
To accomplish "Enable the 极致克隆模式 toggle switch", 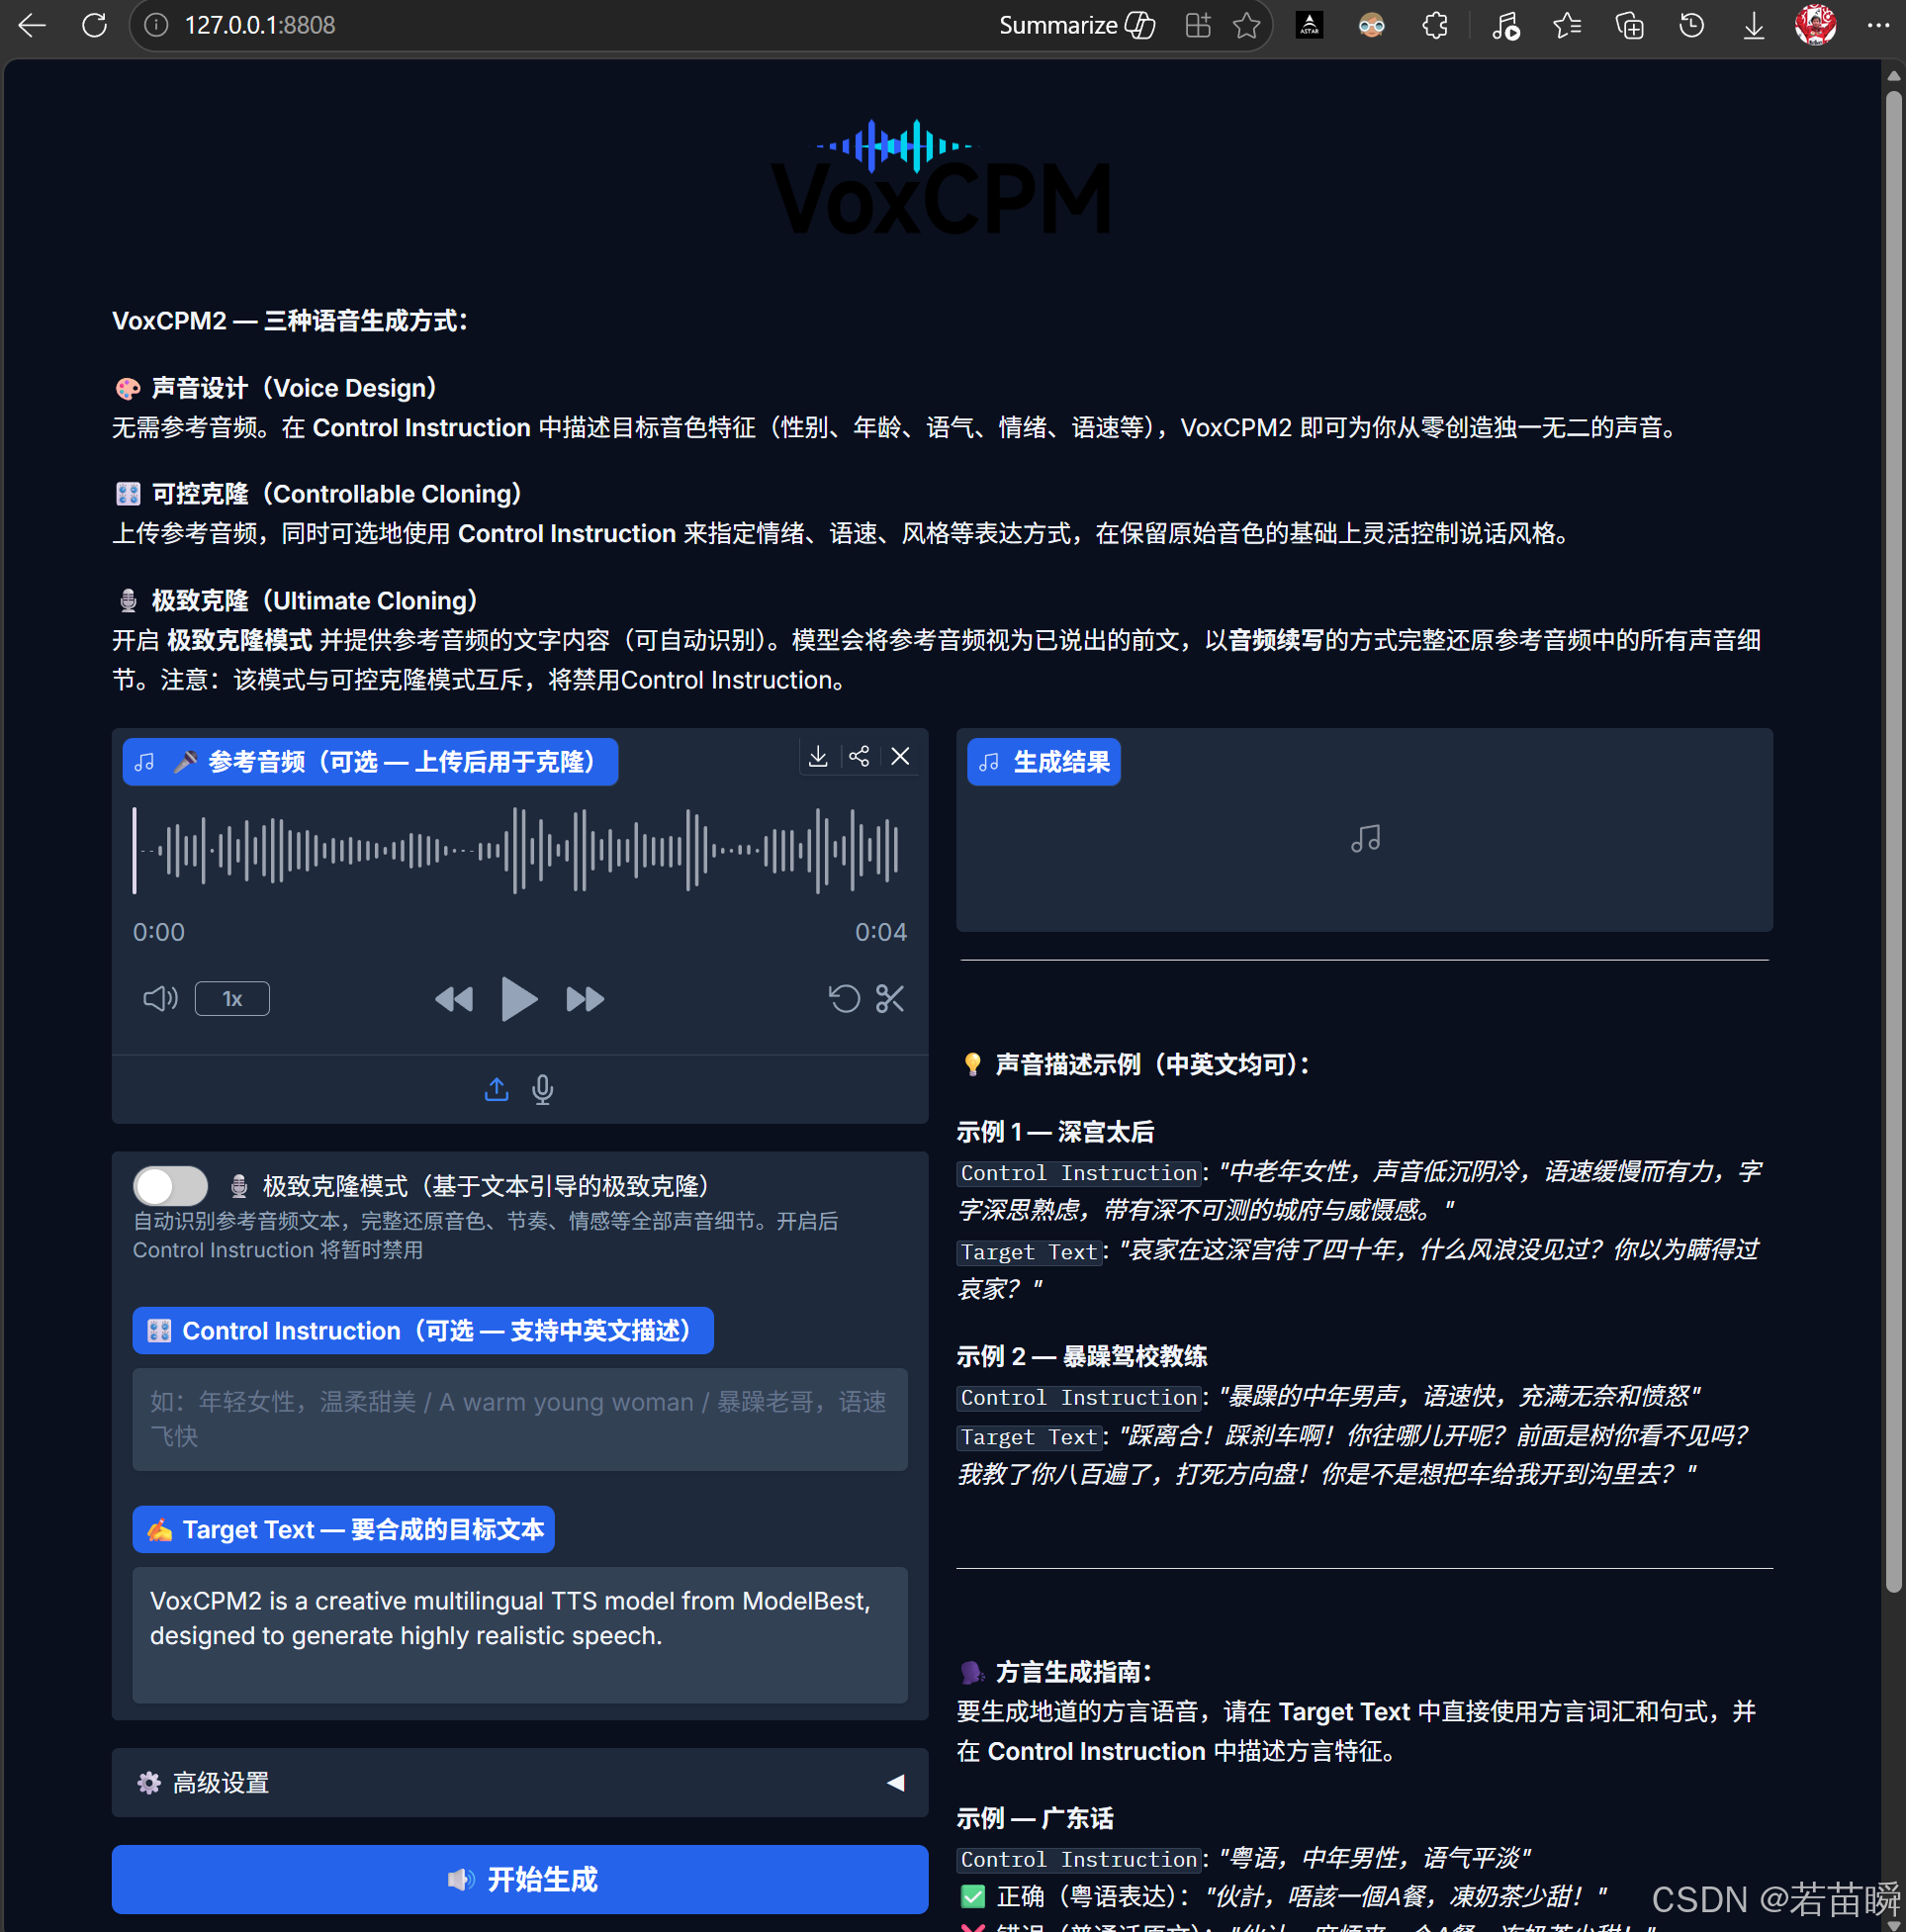I will click(171, 1186).
